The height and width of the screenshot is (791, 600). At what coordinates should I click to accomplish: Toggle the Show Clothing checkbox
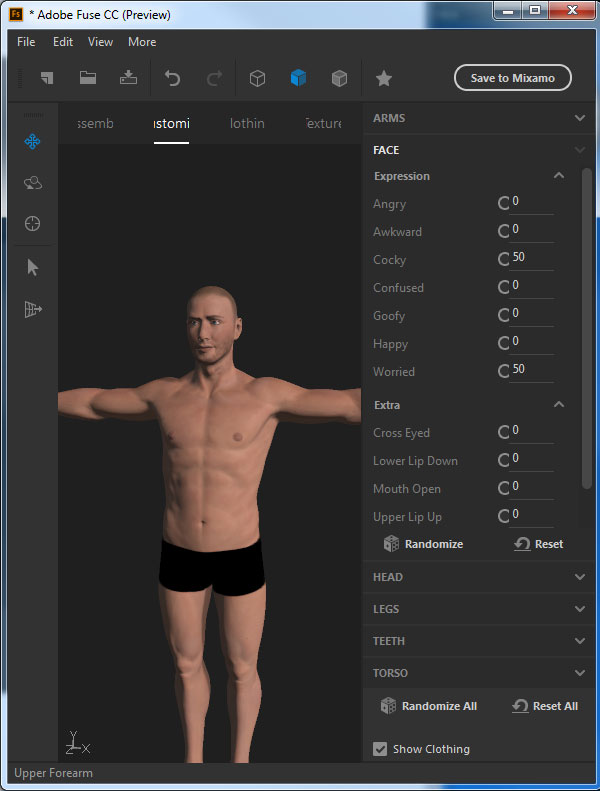coord(380,749)
